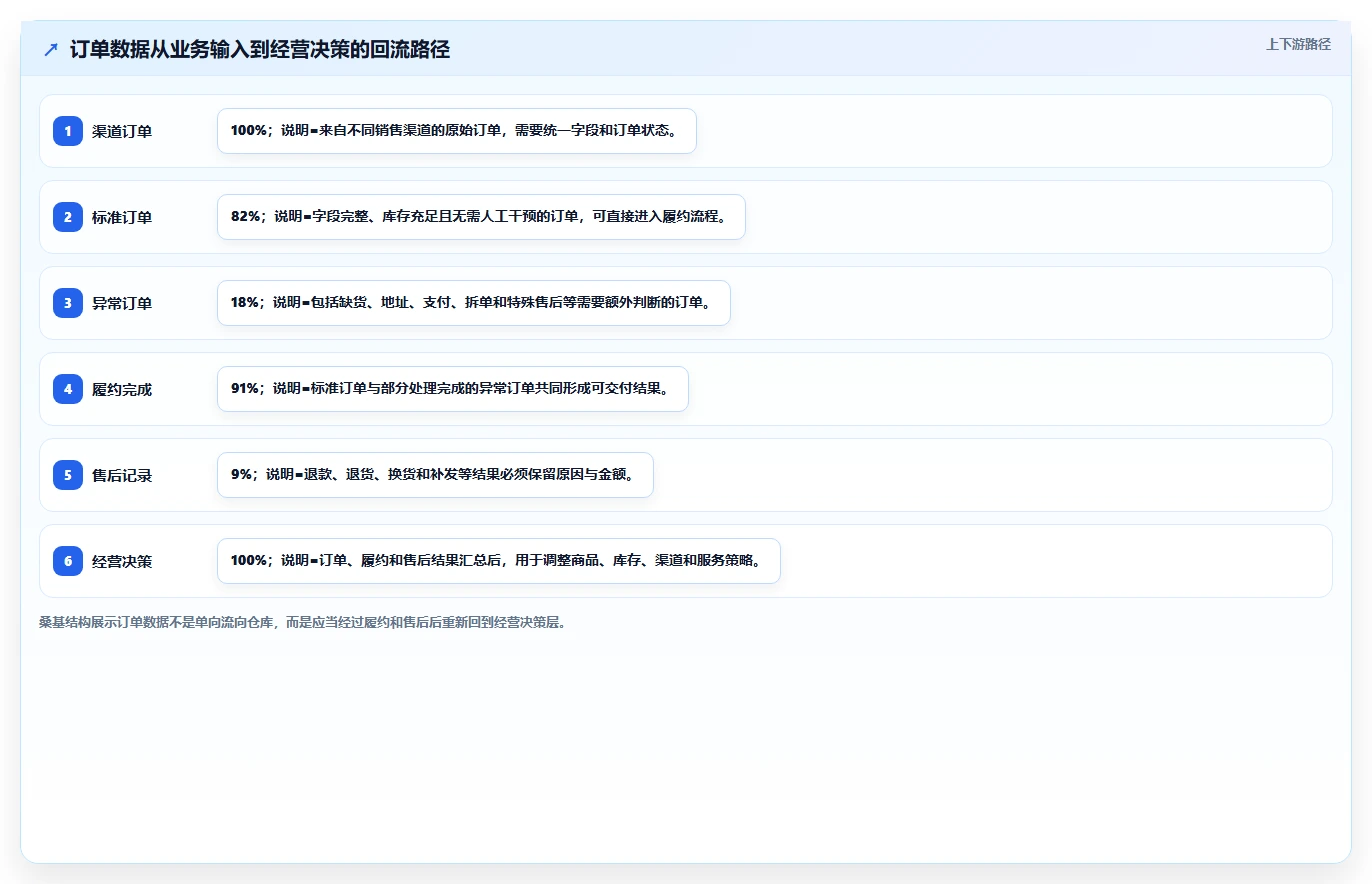This screenshot has height=884, width=1372.
Task: Click the step number 4 badge
Action: tap(68, 389)
